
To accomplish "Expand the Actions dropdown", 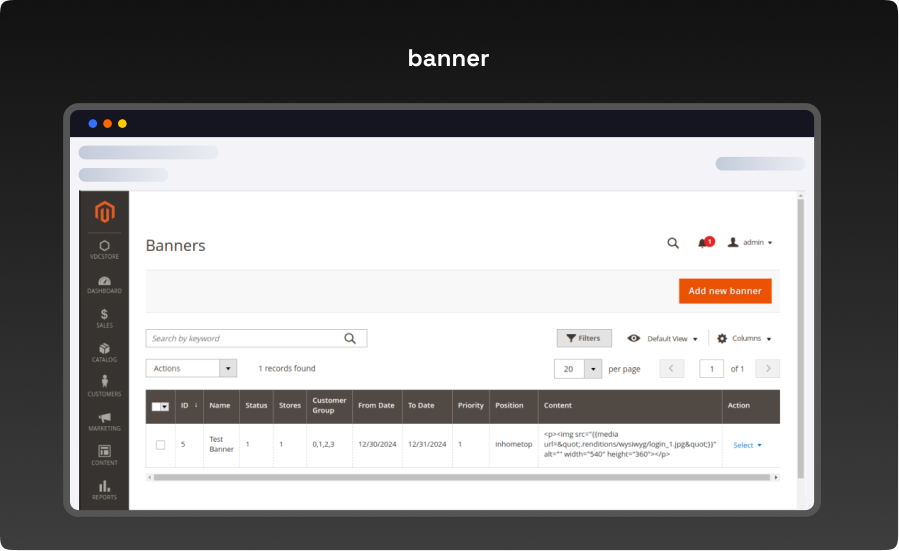I will [191, 368].
